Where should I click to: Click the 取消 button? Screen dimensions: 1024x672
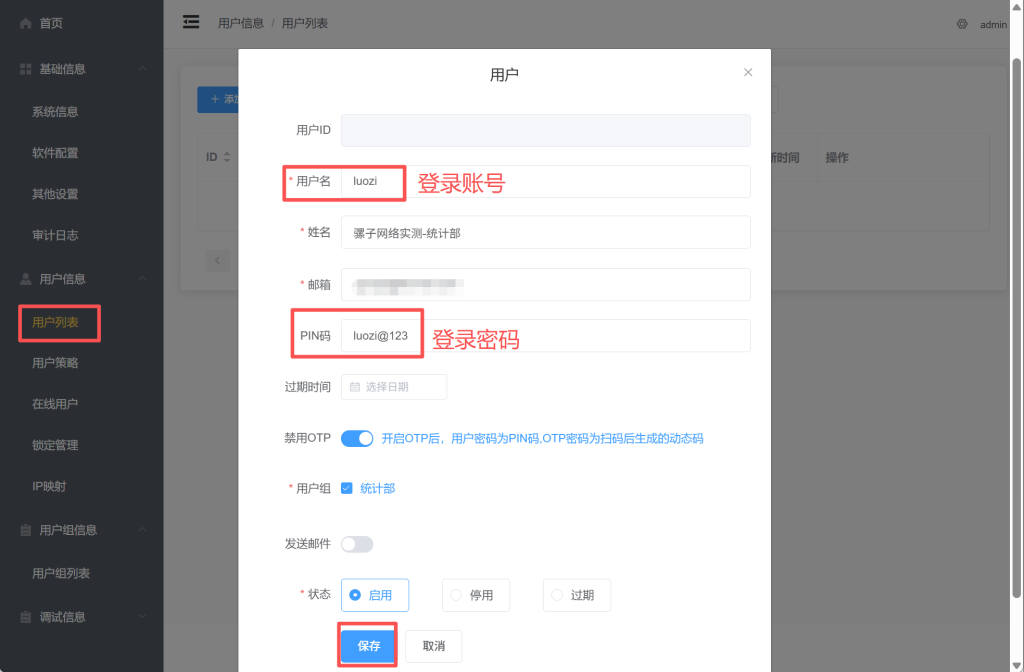tap(433, 646)
